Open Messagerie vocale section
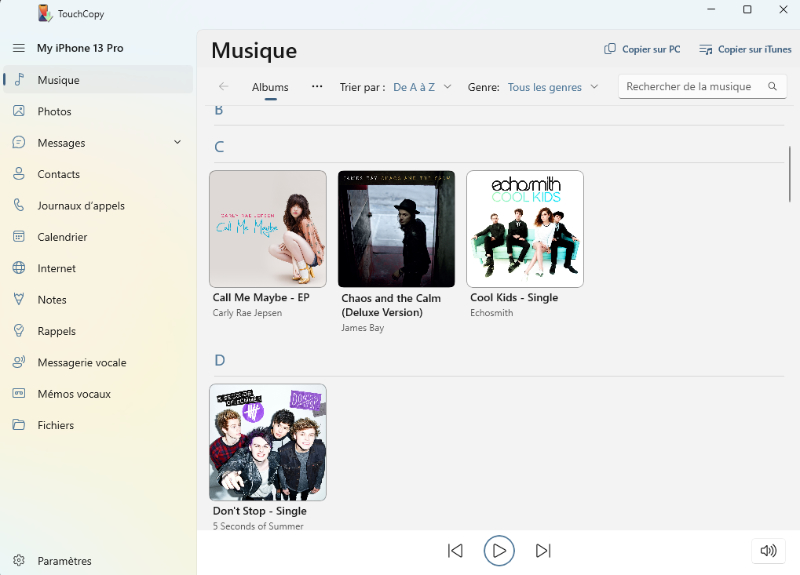800x575 pixels. point(98,363)
